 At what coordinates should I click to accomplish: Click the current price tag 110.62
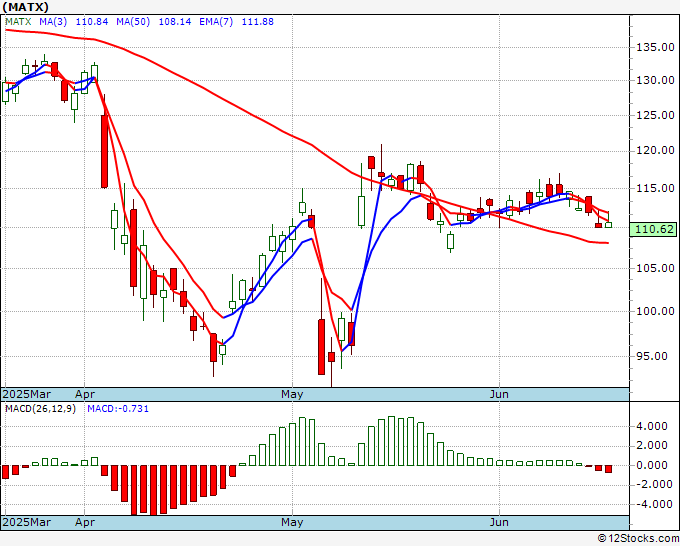[654, 229]
